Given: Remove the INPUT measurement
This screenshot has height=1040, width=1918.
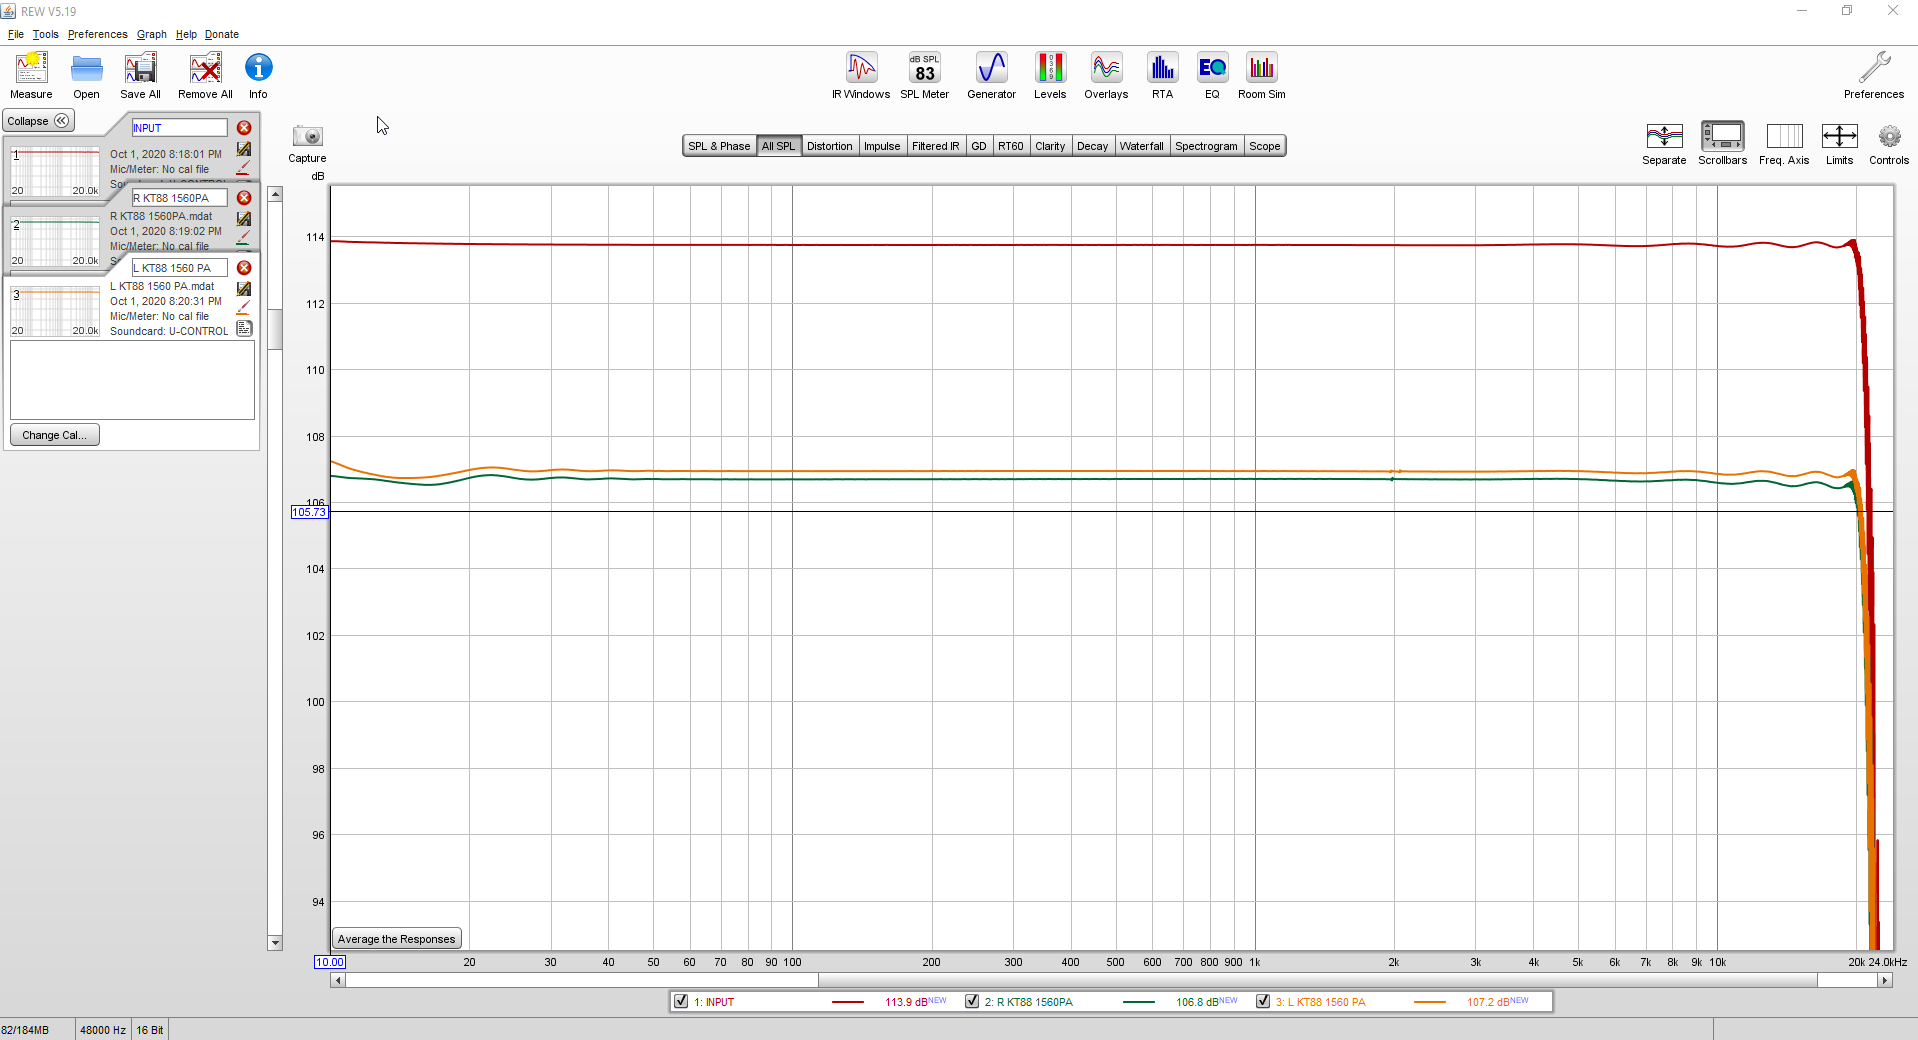Looking at the screenshot, I should coord(244,128).
